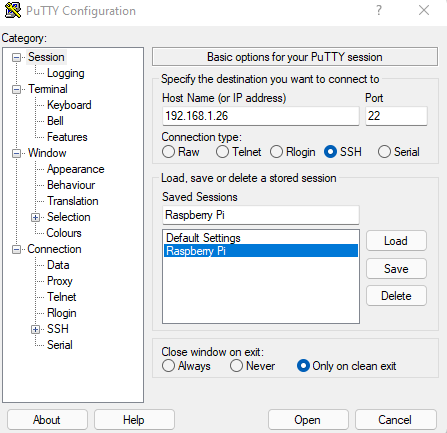The height and width of the screenshot is (433, 447).
Task: Click Open to start the connection
Action: pyautogui.click(x=308, y=420)
